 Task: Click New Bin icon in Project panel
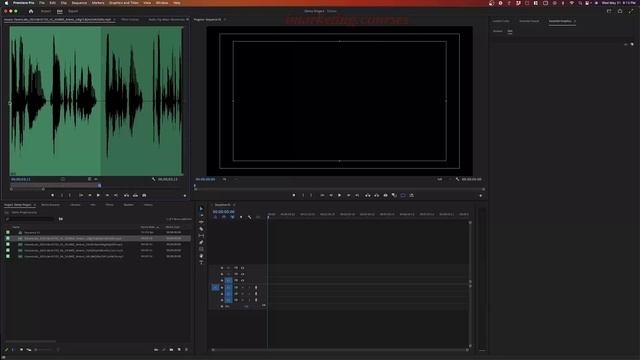tap(171, 350)
